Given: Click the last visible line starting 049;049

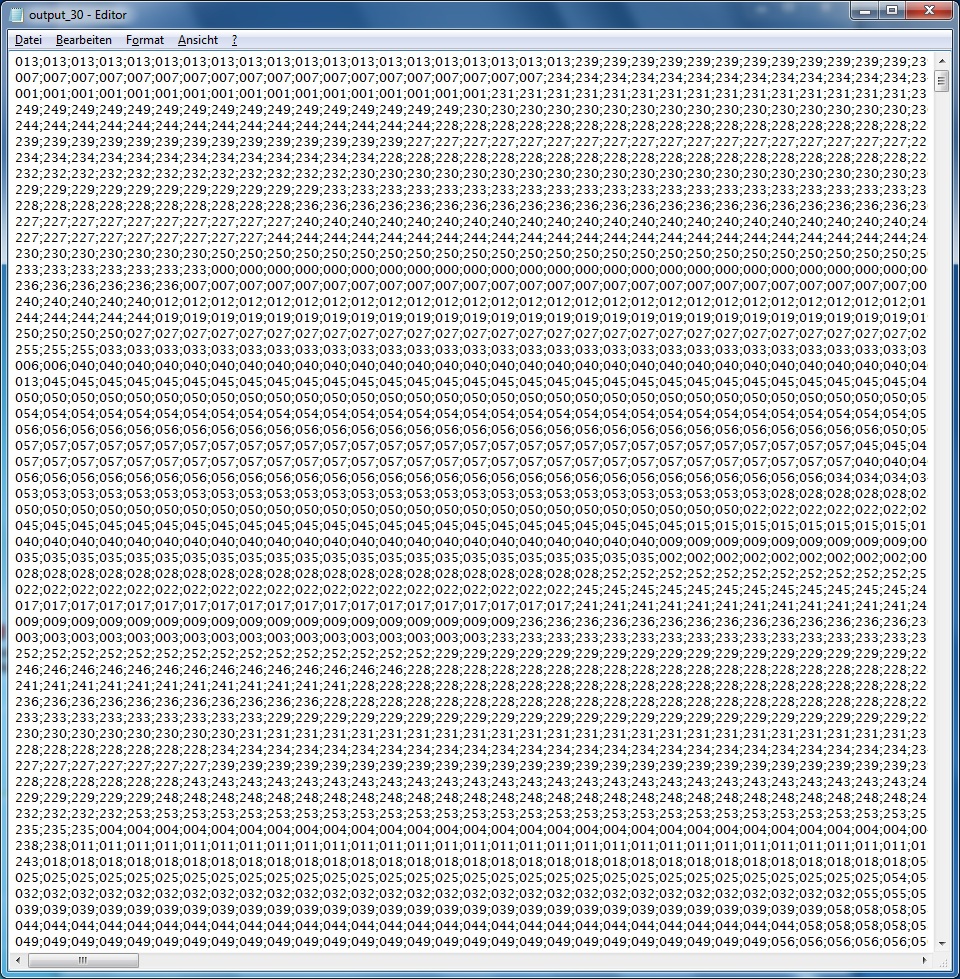Looking at the screenshot, I should tap(471, 942).
